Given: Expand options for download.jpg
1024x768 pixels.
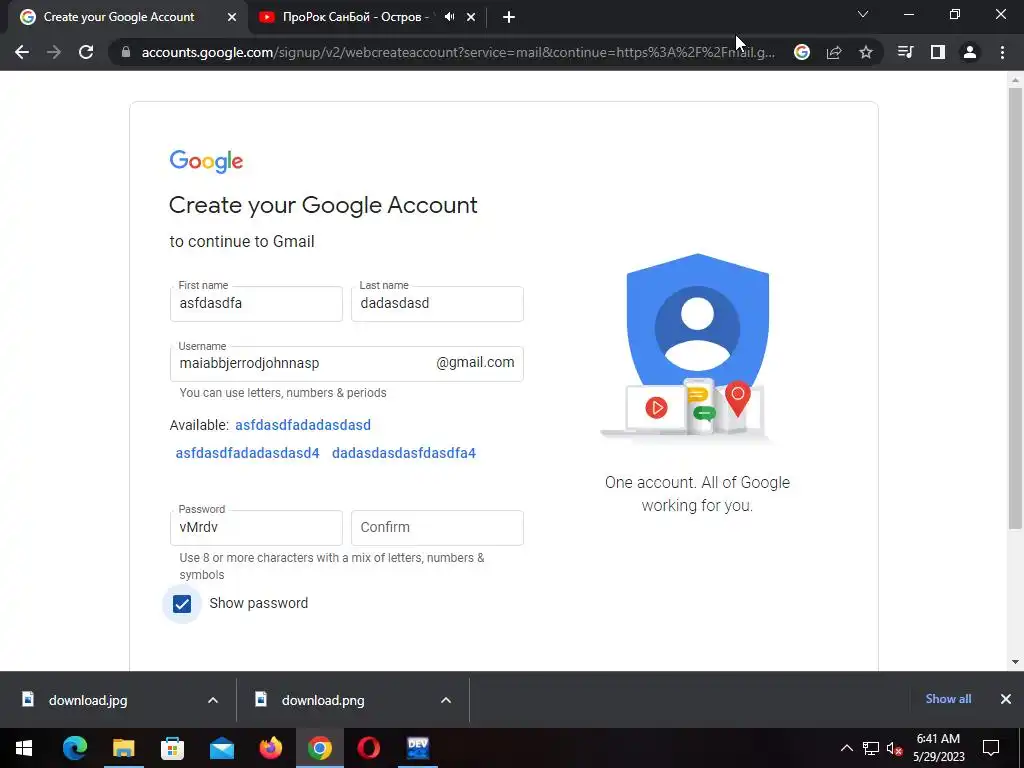Looking at the screenshot, I should click(x=213, y=700).
